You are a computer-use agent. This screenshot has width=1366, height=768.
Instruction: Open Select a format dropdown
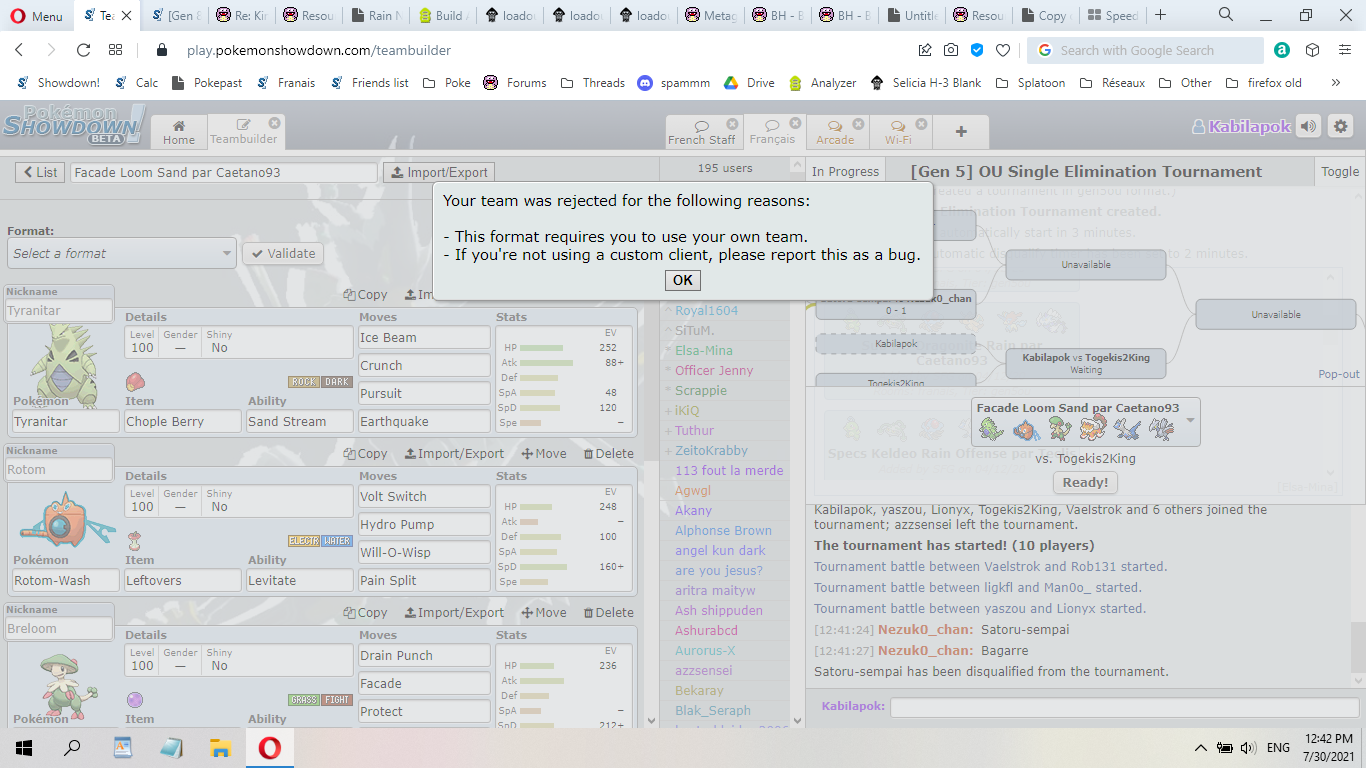tap(122, 253)
